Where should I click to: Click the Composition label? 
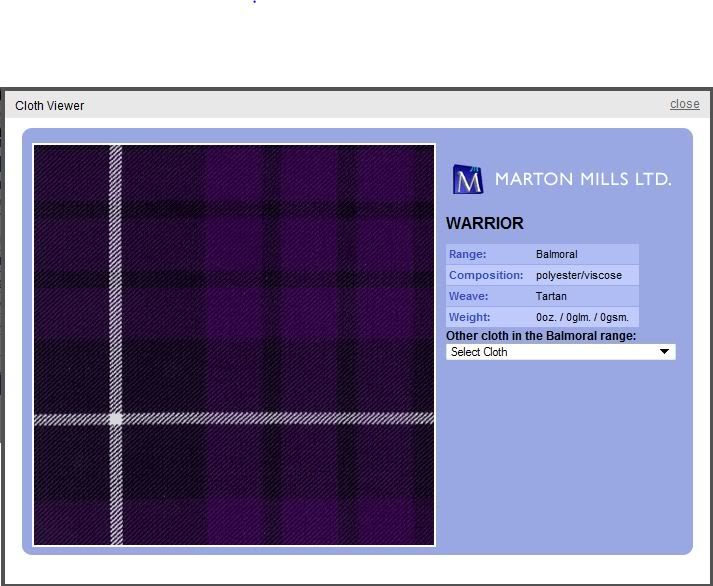[x=486, y=275]
